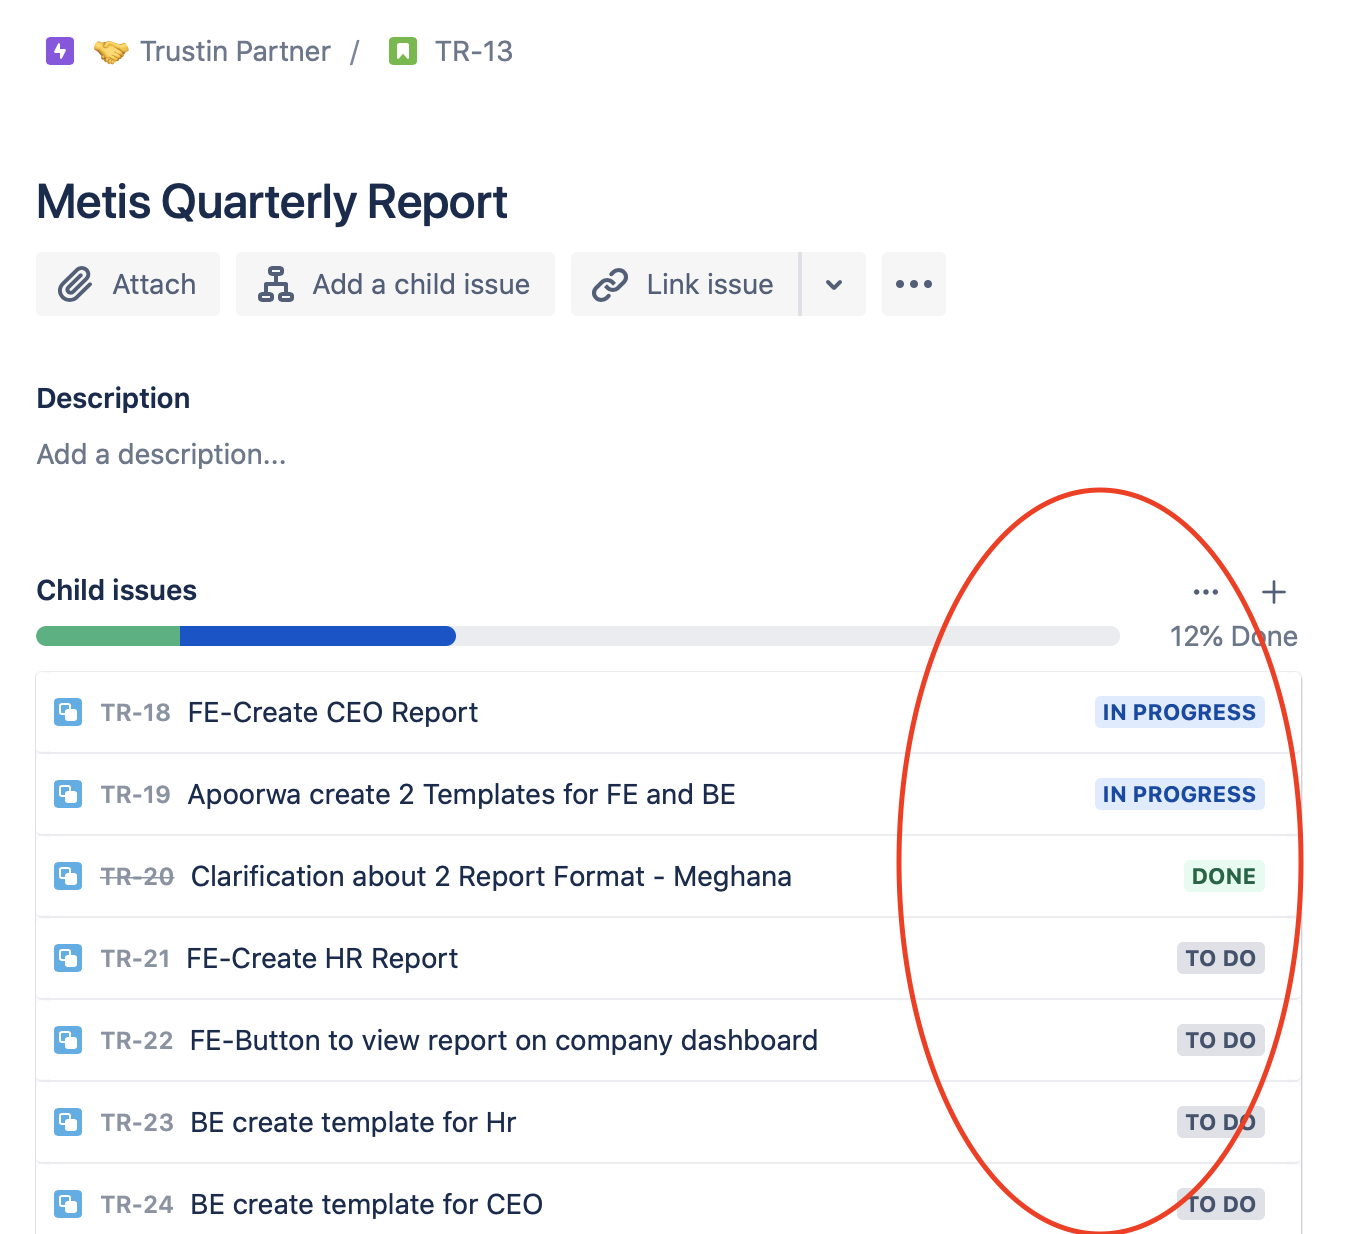Screen dimensions: 1350x1234
Task: Click the green TR-13 bookmark icon
Action: tap(403, 51)
